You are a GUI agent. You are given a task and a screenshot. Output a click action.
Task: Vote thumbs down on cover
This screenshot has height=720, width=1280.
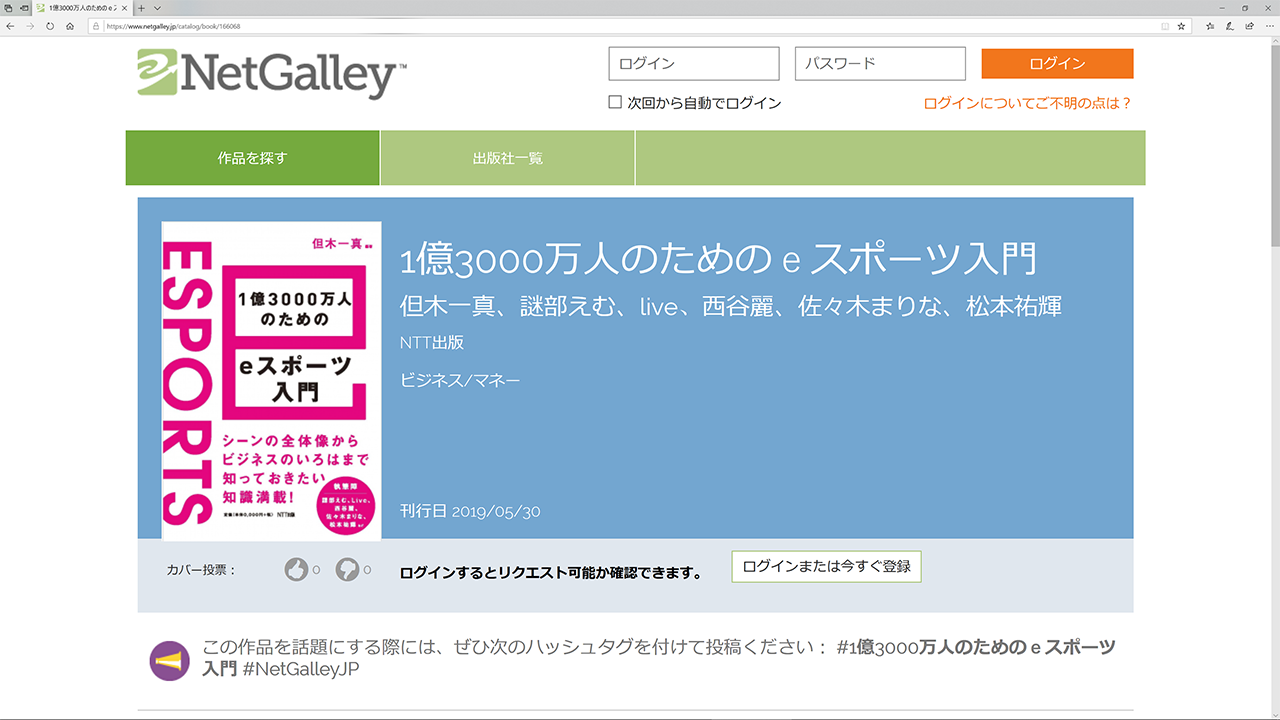[x=347, y=569]
